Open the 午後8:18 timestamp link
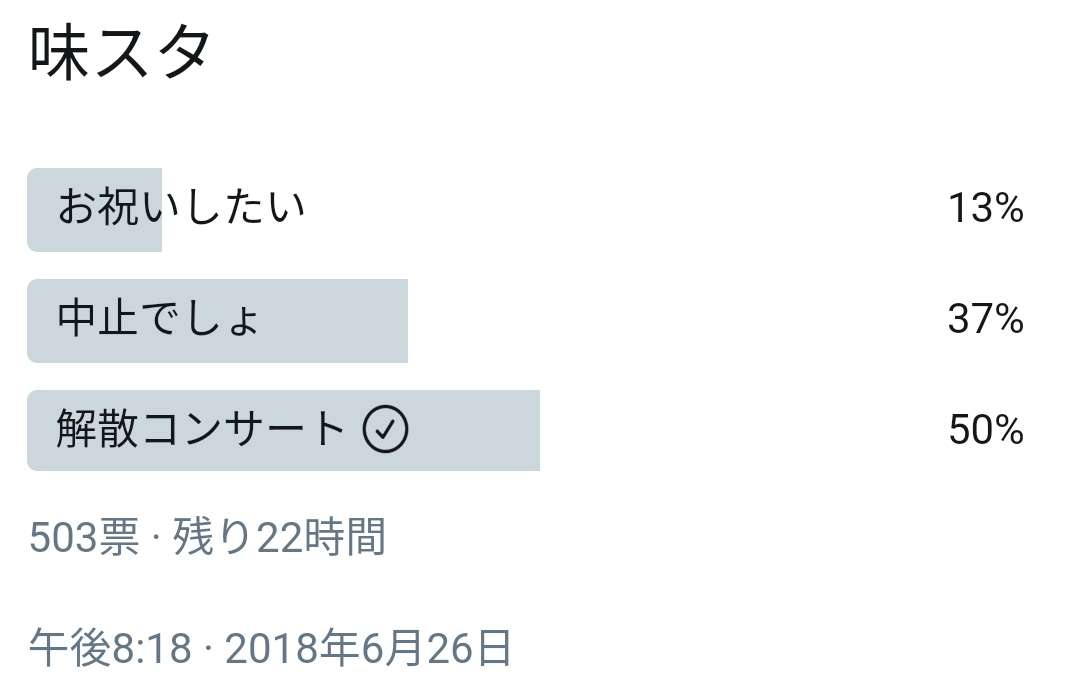 (x=110, y=648)
